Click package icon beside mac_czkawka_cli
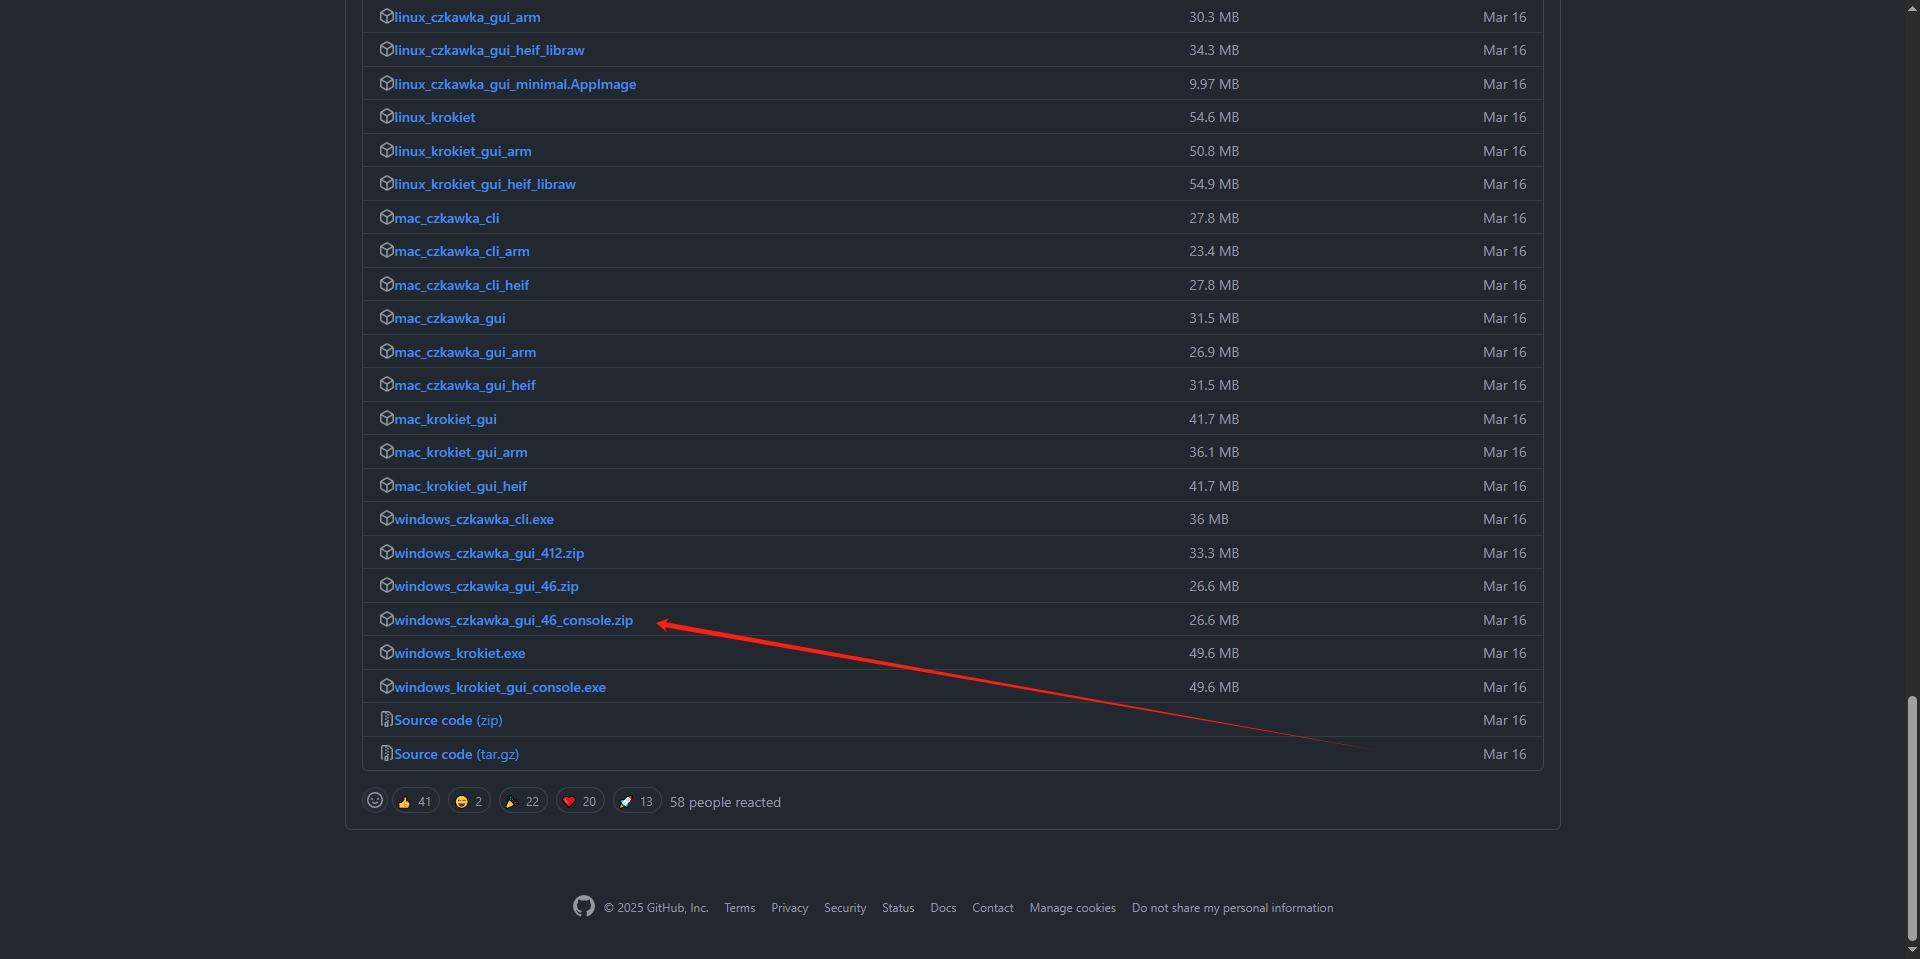The width and height of the screenshot is (1920, 959). (386, 217)
